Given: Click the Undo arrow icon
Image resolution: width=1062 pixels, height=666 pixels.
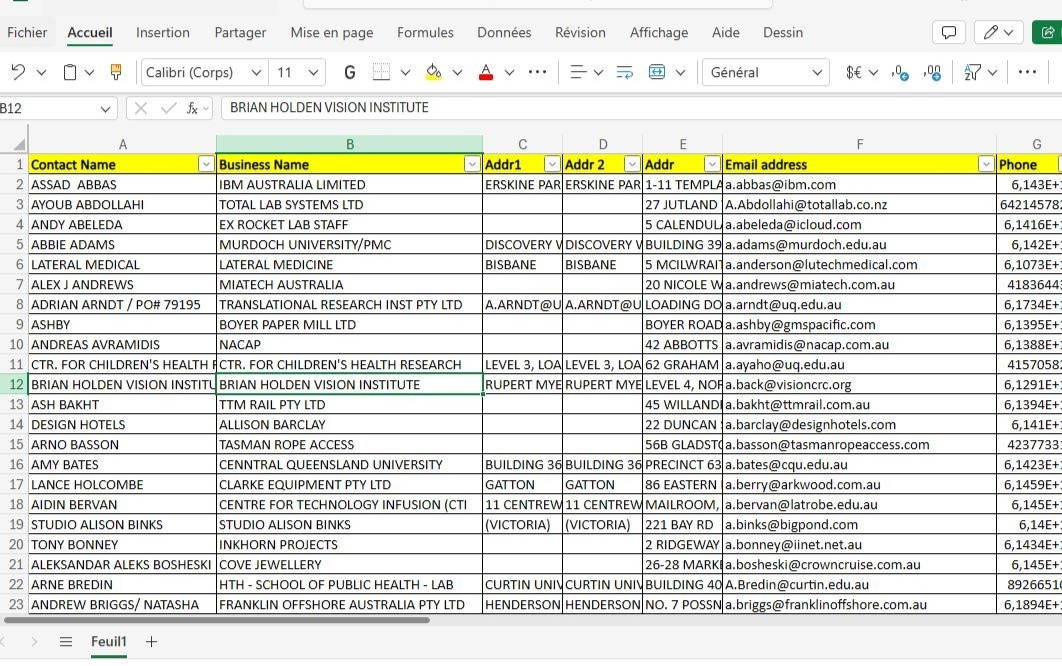Looking at the screenshot, I should tap(18, 72).
